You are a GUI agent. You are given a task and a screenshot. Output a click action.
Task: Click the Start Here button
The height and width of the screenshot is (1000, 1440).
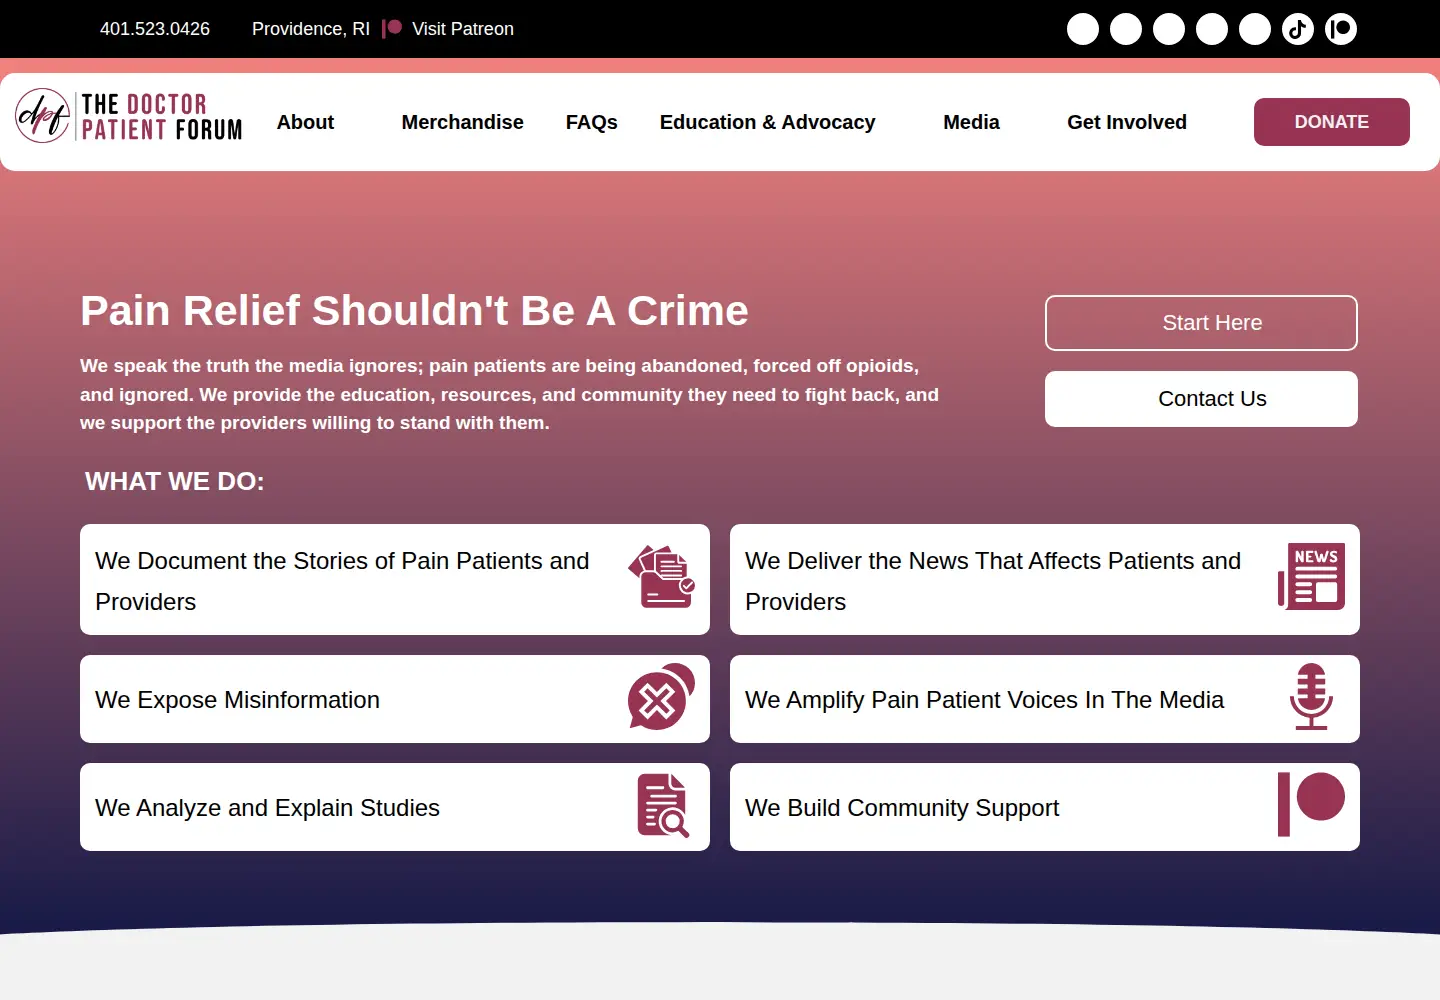(x=1201, y=323)
